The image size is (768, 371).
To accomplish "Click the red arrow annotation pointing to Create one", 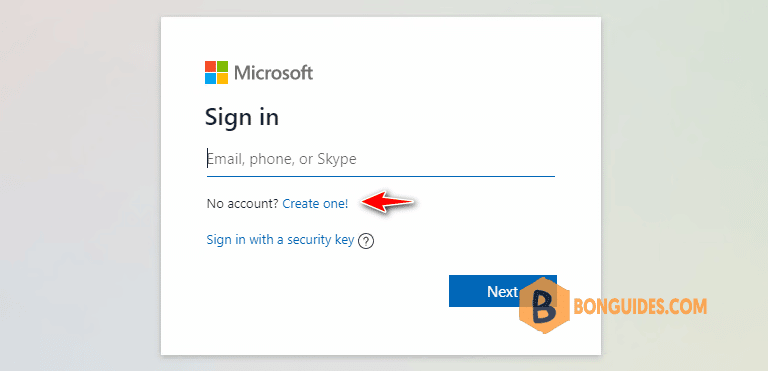I will click(388, 202).
